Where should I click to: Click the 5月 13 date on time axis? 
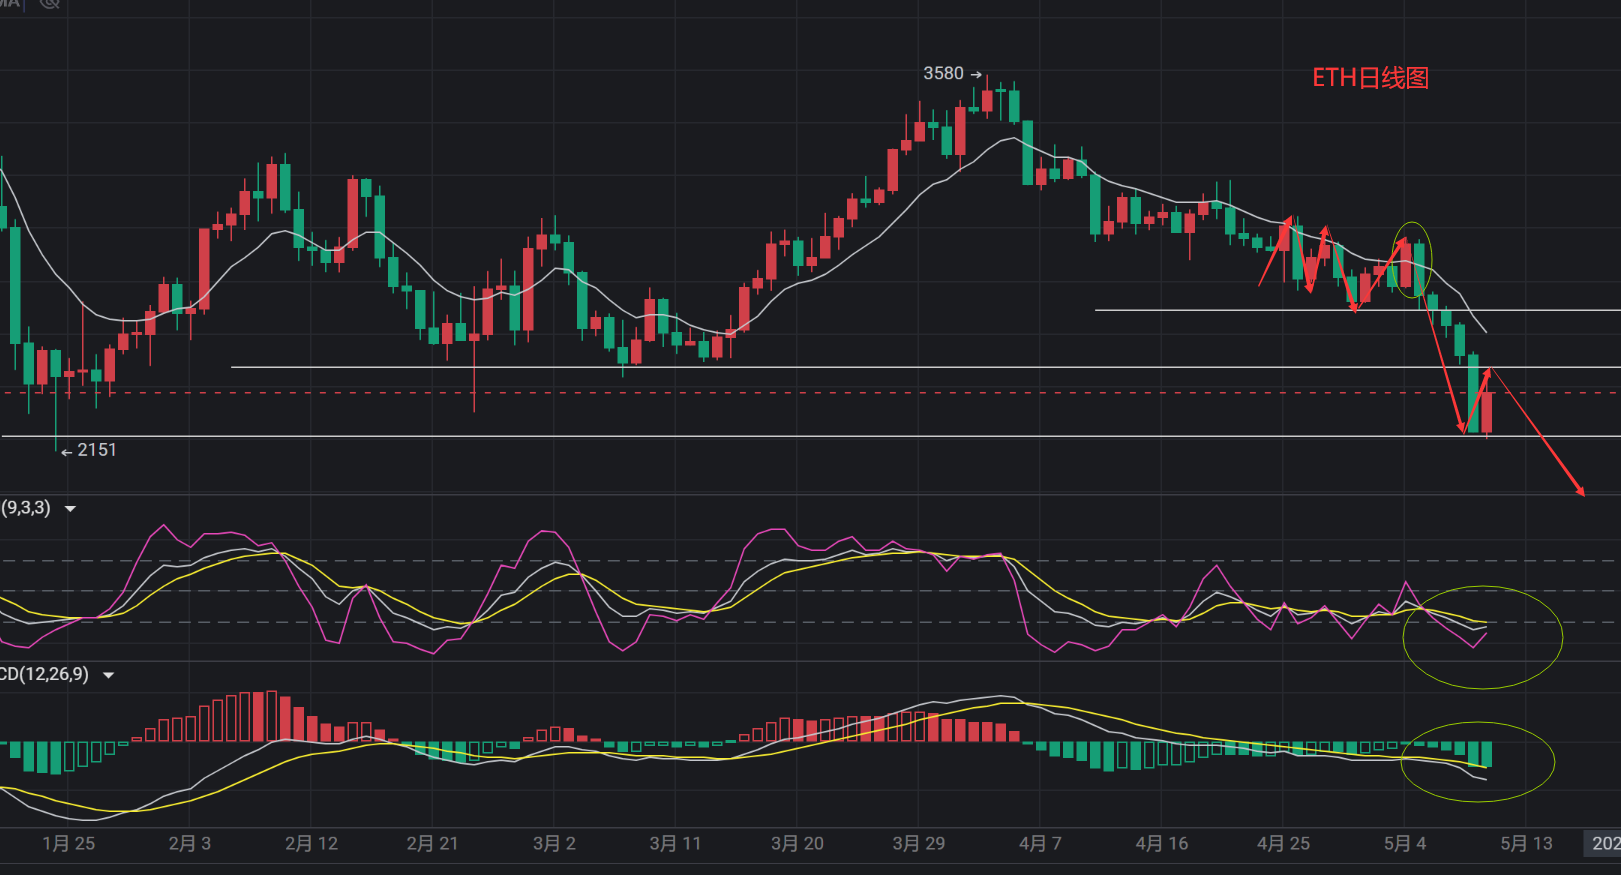1526,844
